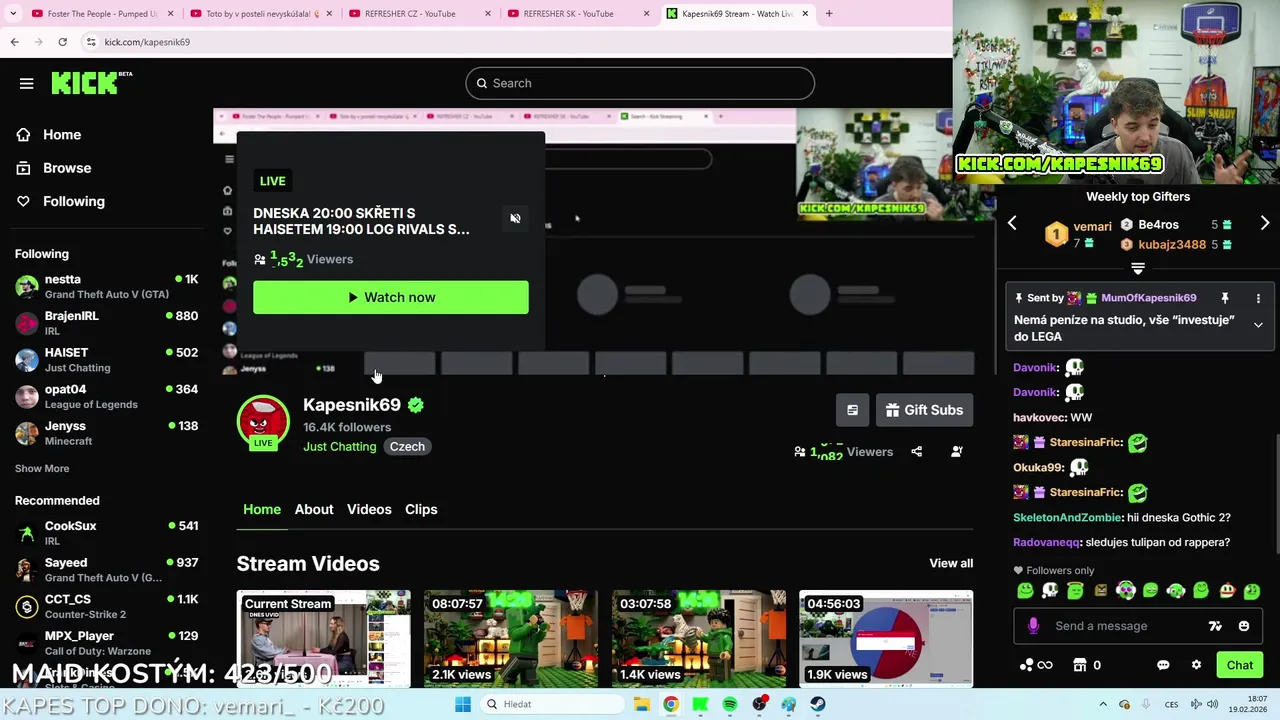Open chat settings gear
The height and width of the screenshot is (720, 1280).
tap(1196, 665)
